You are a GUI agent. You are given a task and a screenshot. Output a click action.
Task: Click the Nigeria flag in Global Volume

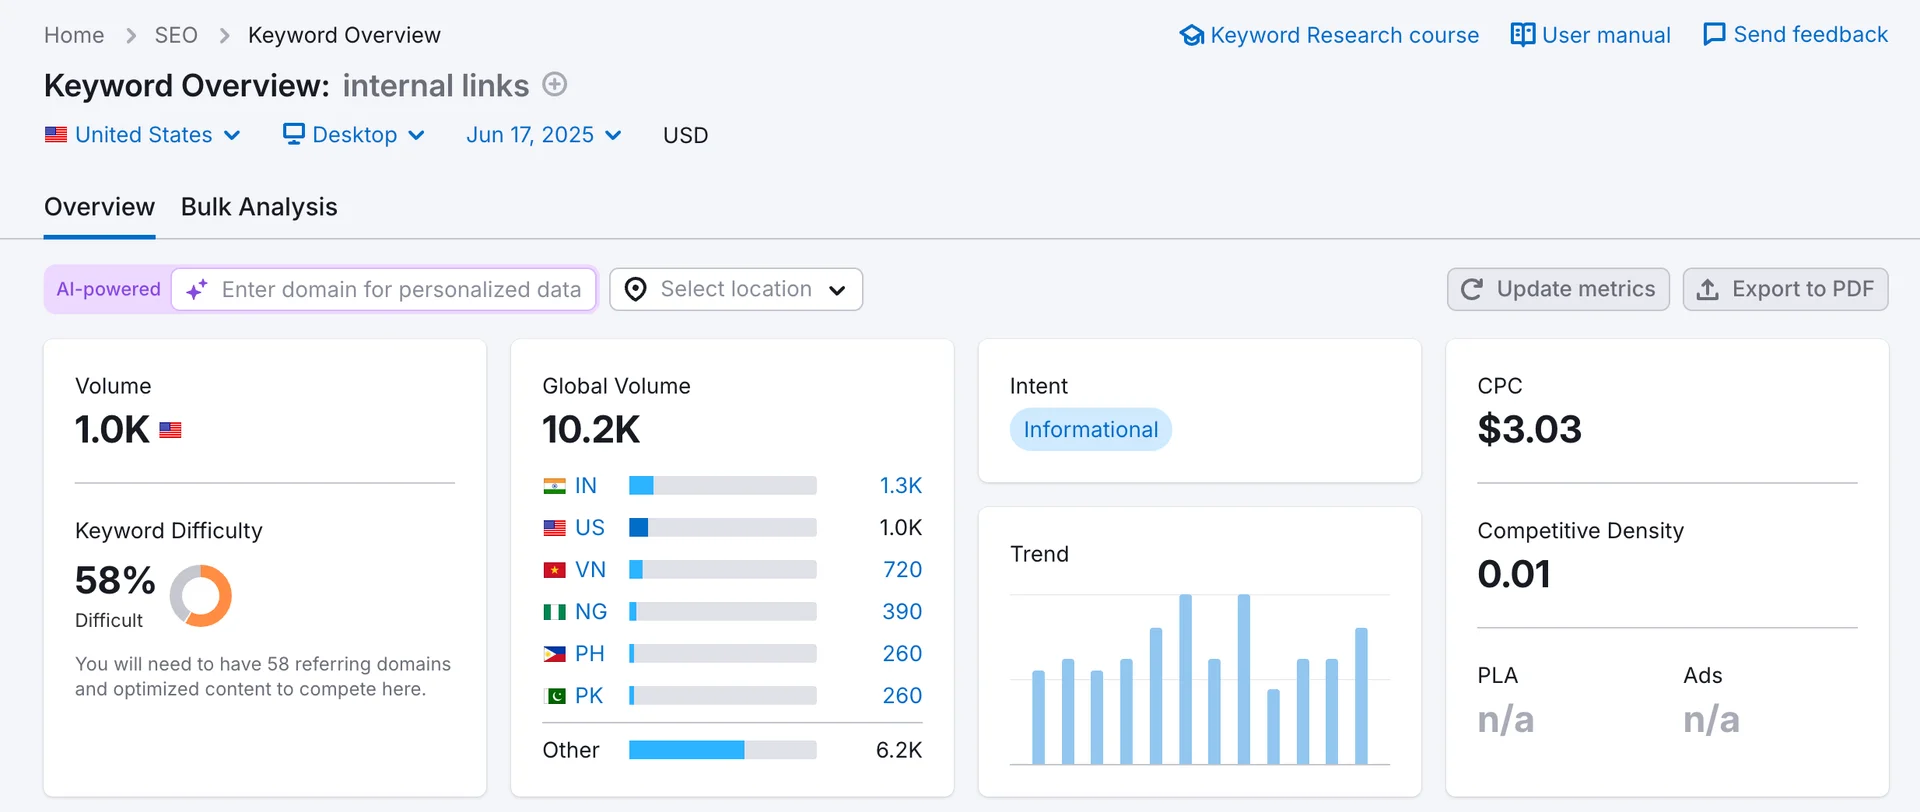pyautogui.click(x=554, y=612)
